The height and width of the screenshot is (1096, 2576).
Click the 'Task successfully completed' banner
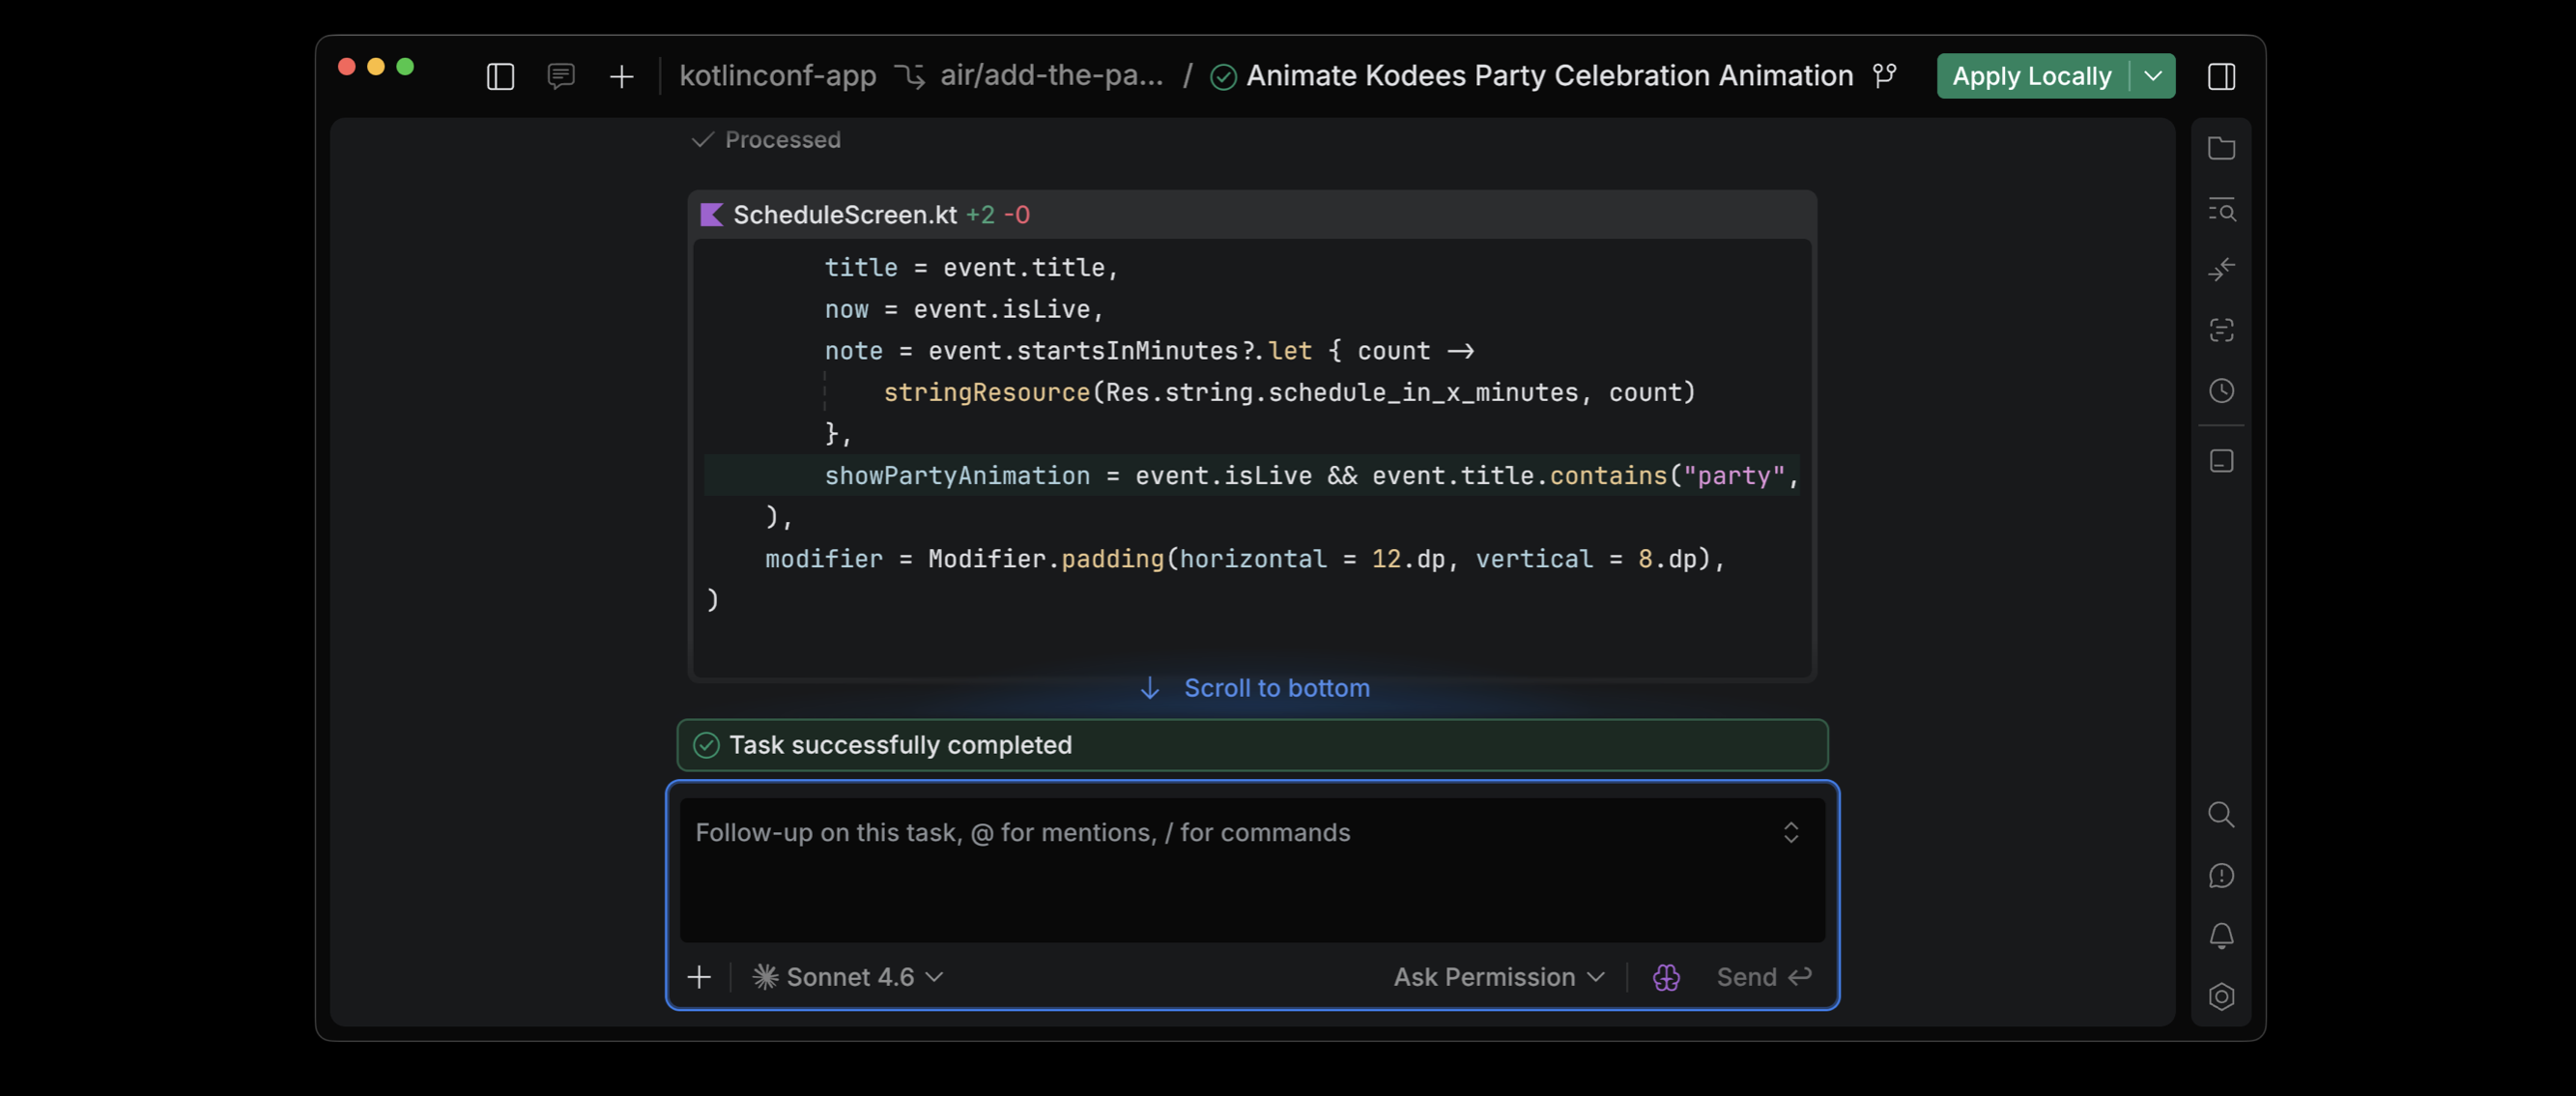coord(1252,745)
